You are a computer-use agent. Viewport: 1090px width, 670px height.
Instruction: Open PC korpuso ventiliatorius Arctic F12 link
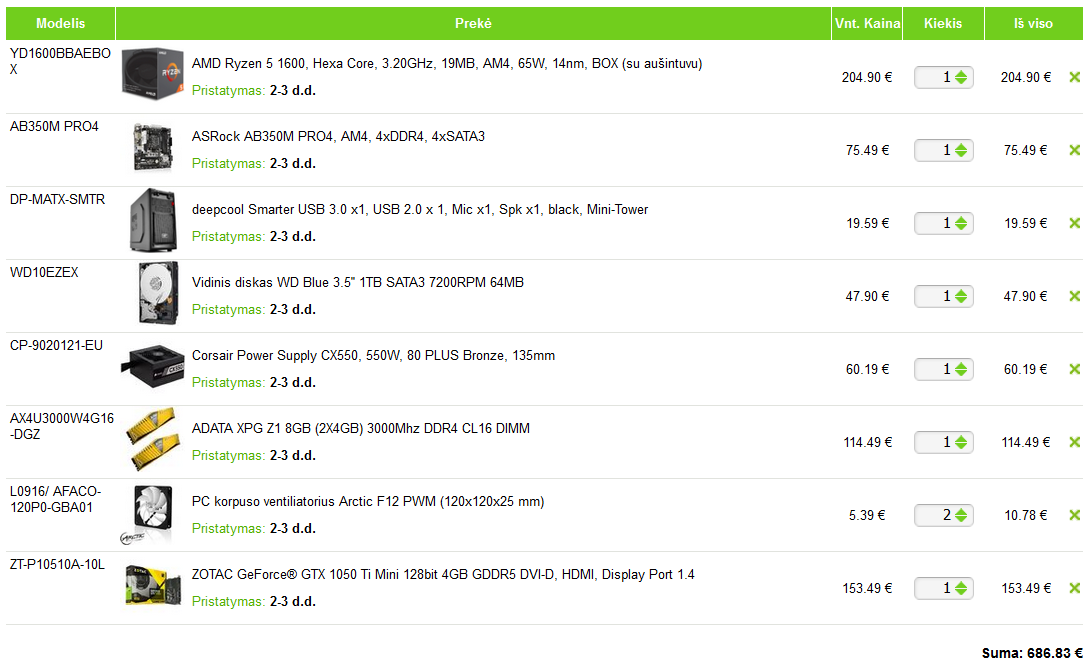(x=368, y=501)
